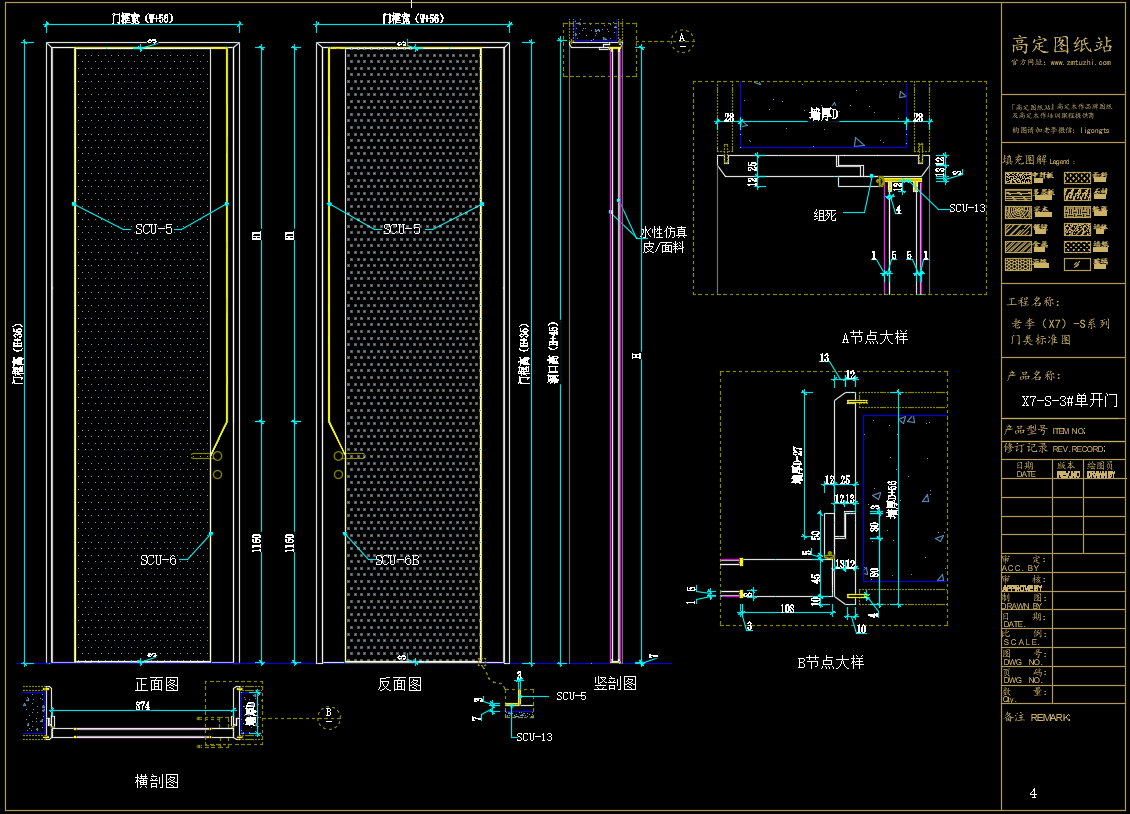Screen dimensions: 1130x814
Task: Click the first hatch pattern in the legend
Action: click(1018, 178)
